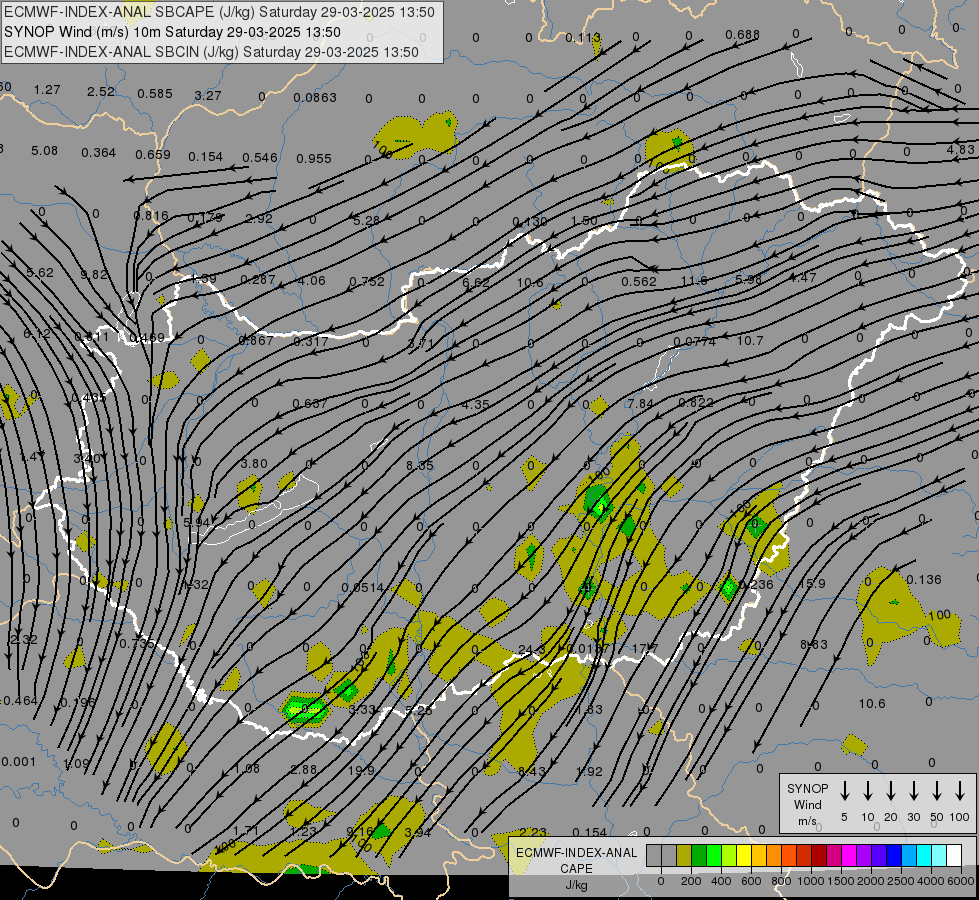Click the map value 3.80
Image resolution: width=979 pixels, height=900 pixels.
pos(253,463)
